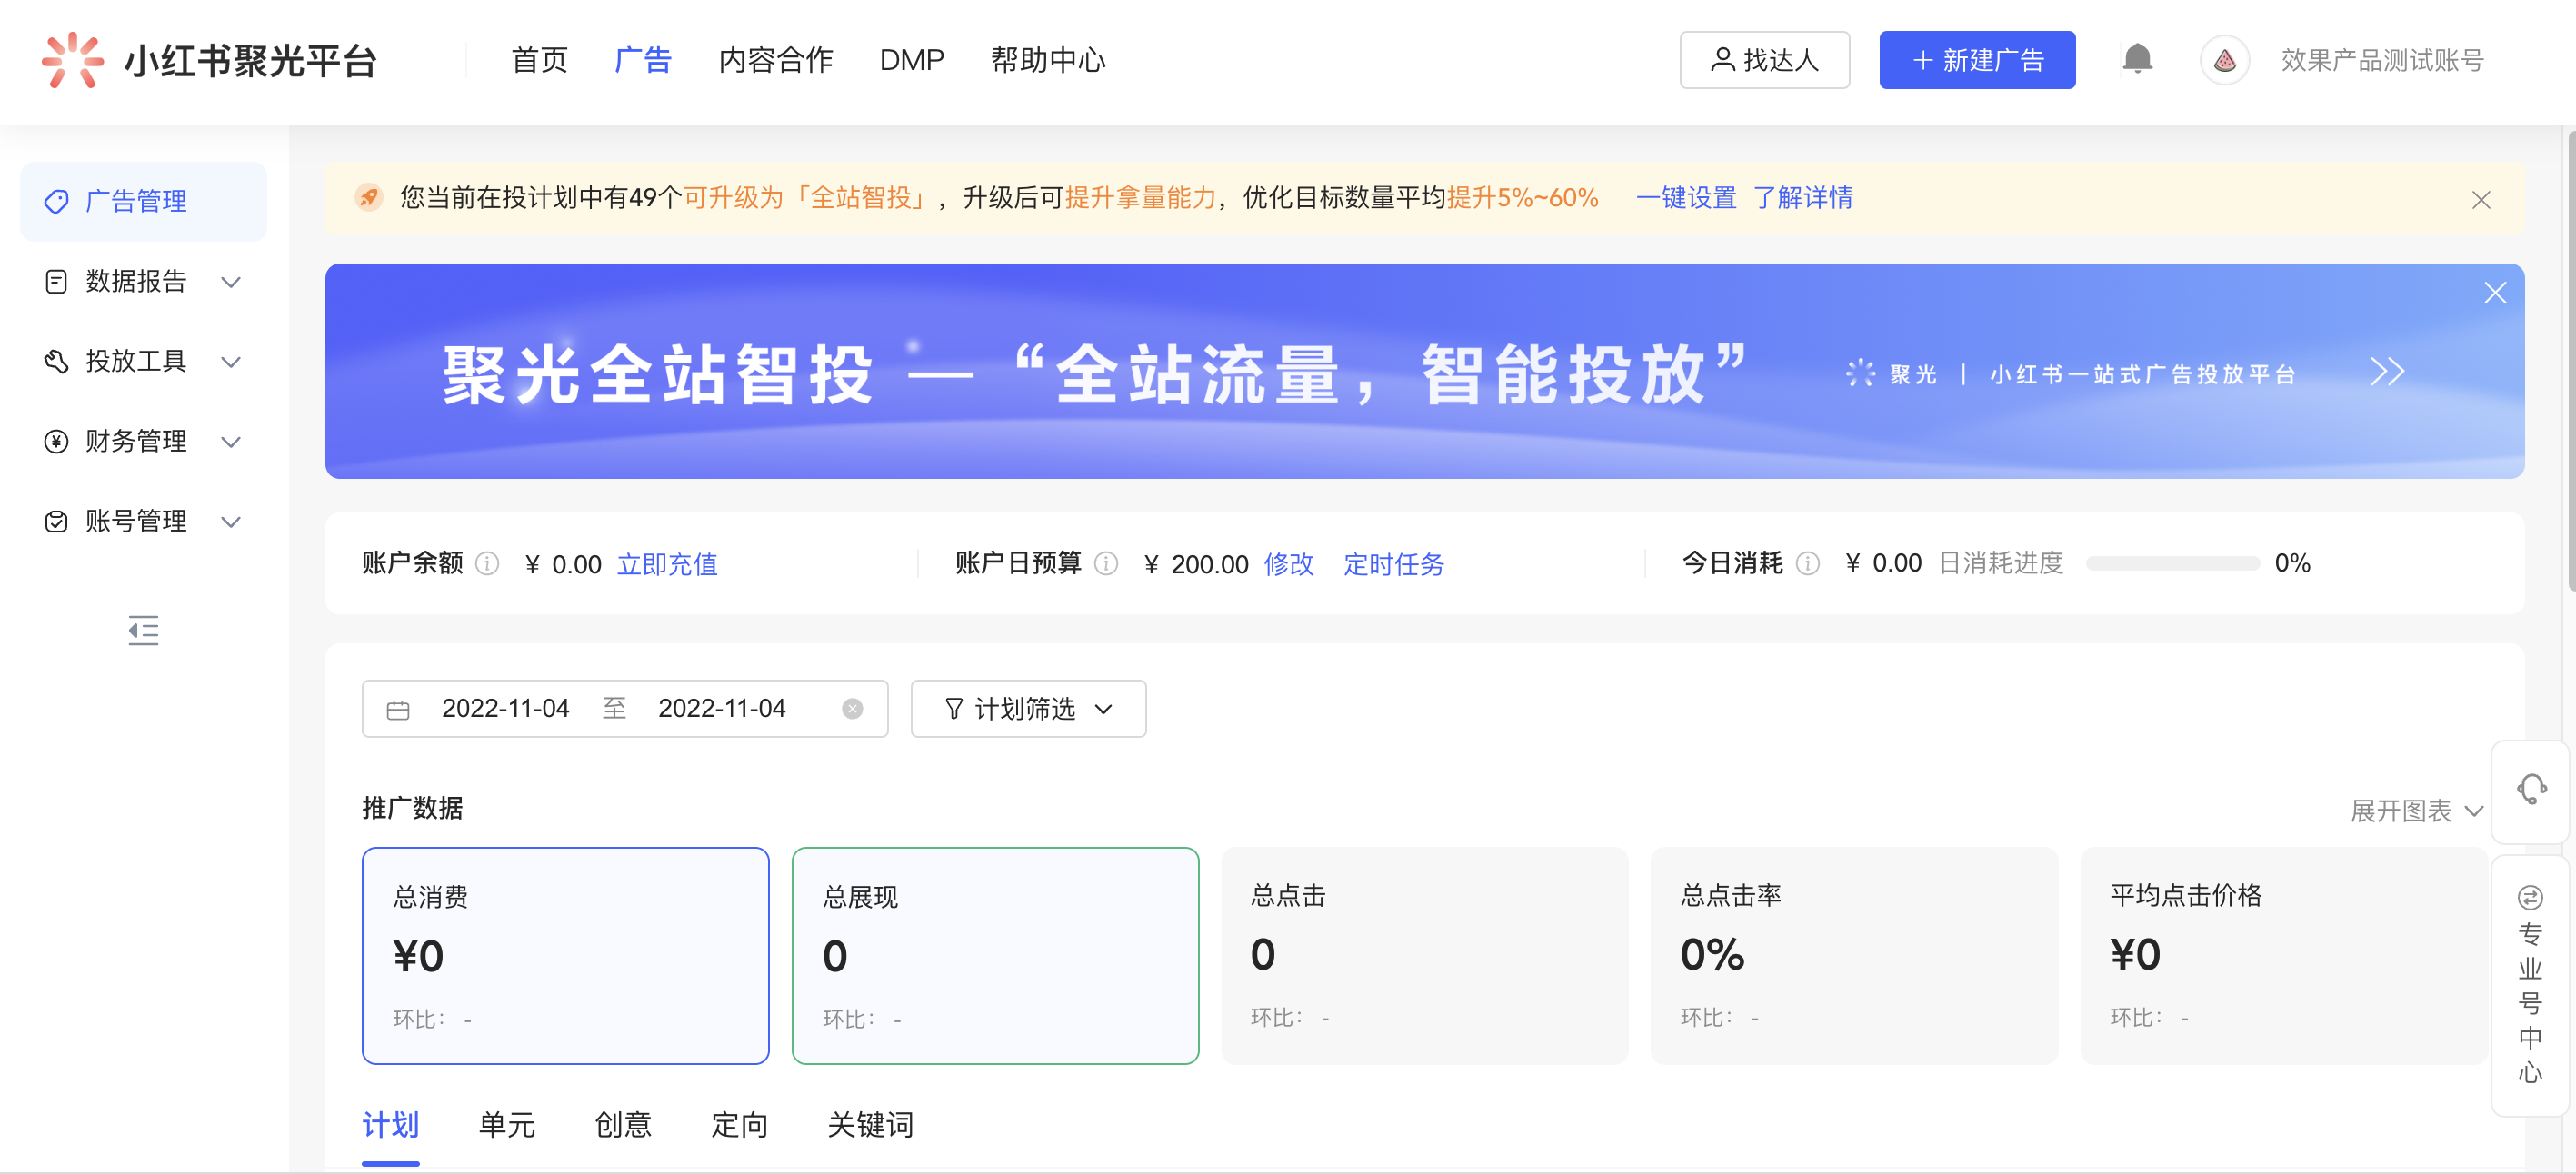Switch to the 定向 tab
Image resolution: width=2576 pixels, height=1174 pixels.
coord(739,1125)
